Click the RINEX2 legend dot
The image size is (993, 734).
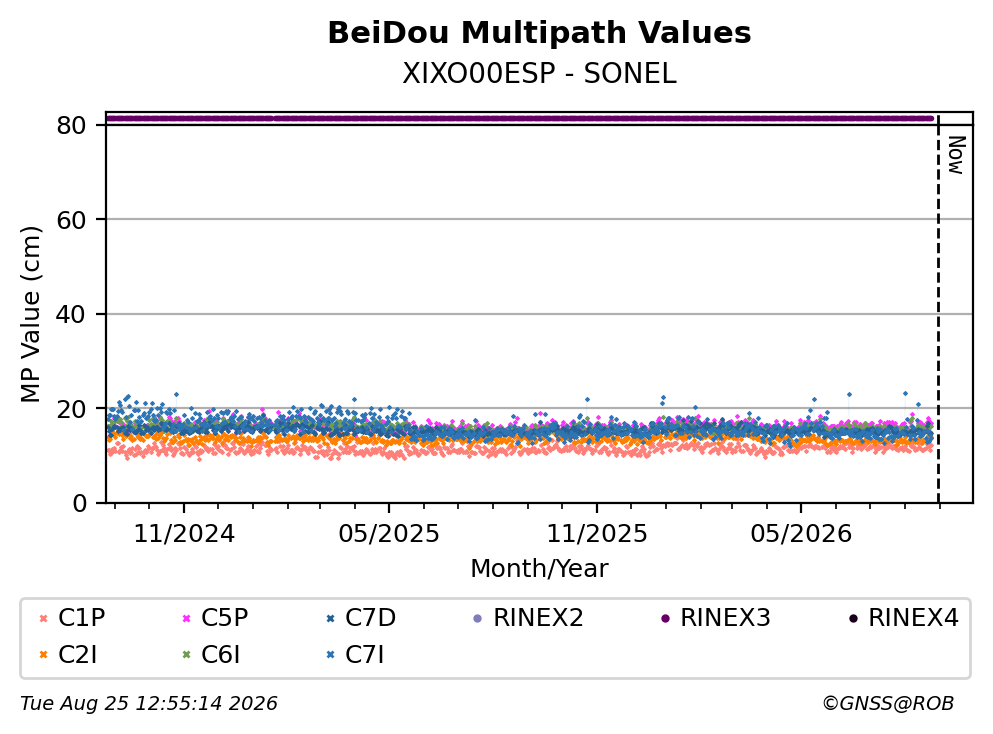click(478, 619)
